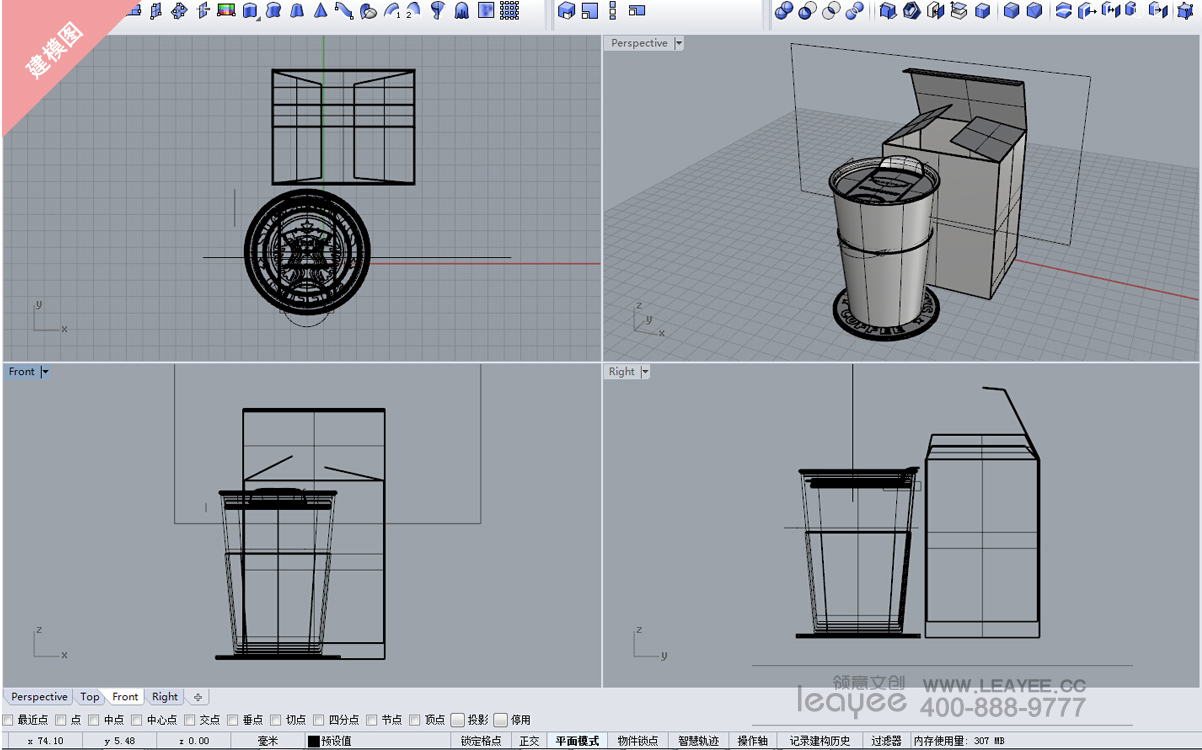Viewport: 1202px width, 750px height.
Task: Expand the Front viewport title menu arrow
Action: click(x=45, y=372)
